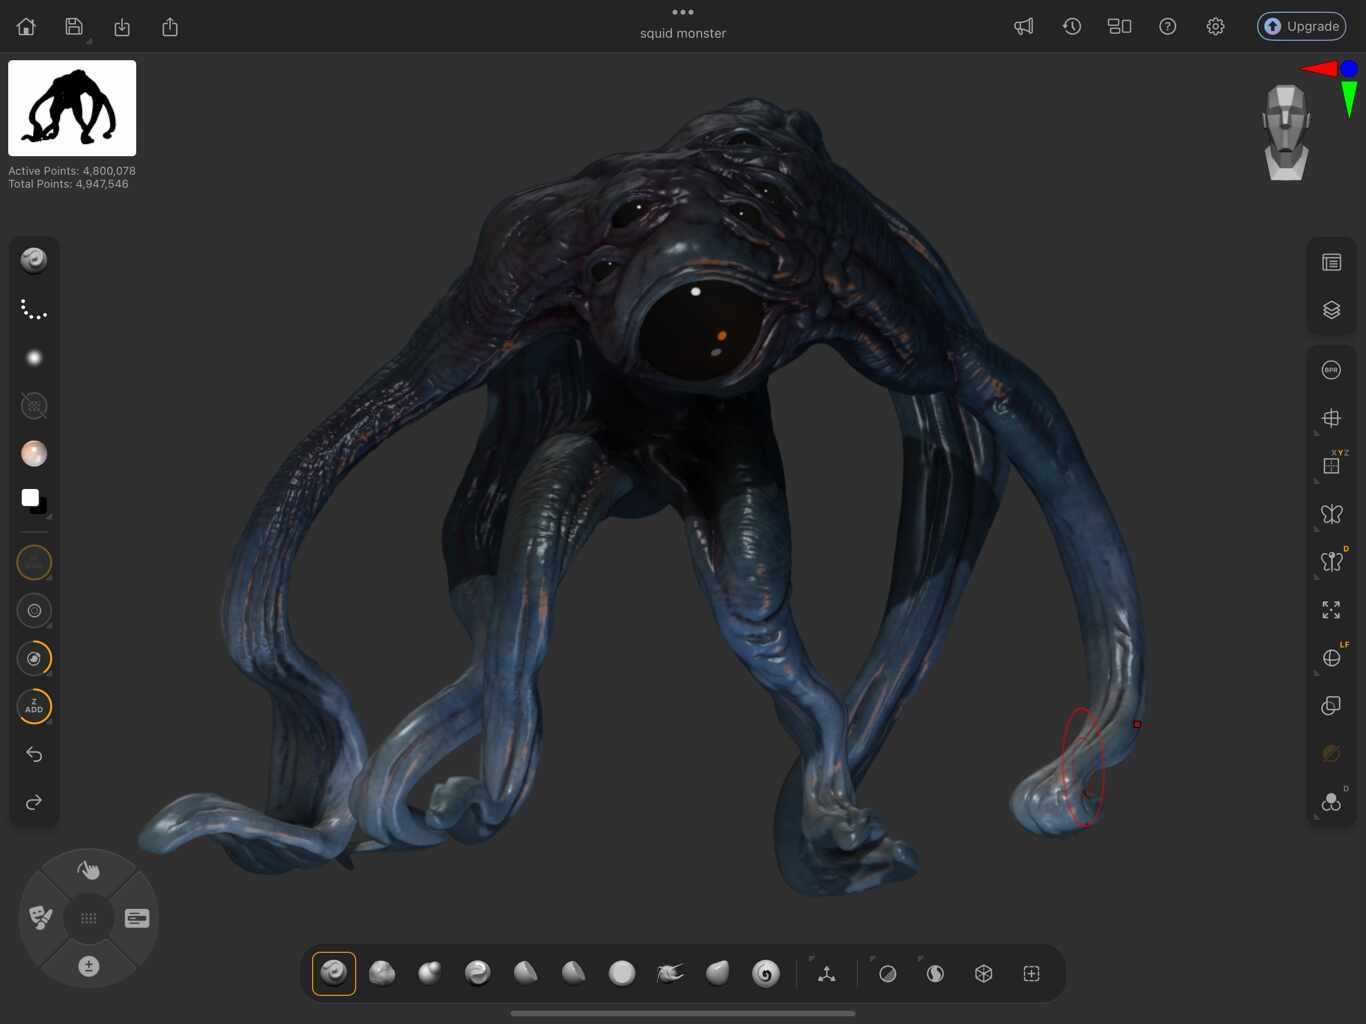The image size is (1366, 1024).
Task: Open the bottom quick menu plus-minus segment
Action: (x=88, y=966)
